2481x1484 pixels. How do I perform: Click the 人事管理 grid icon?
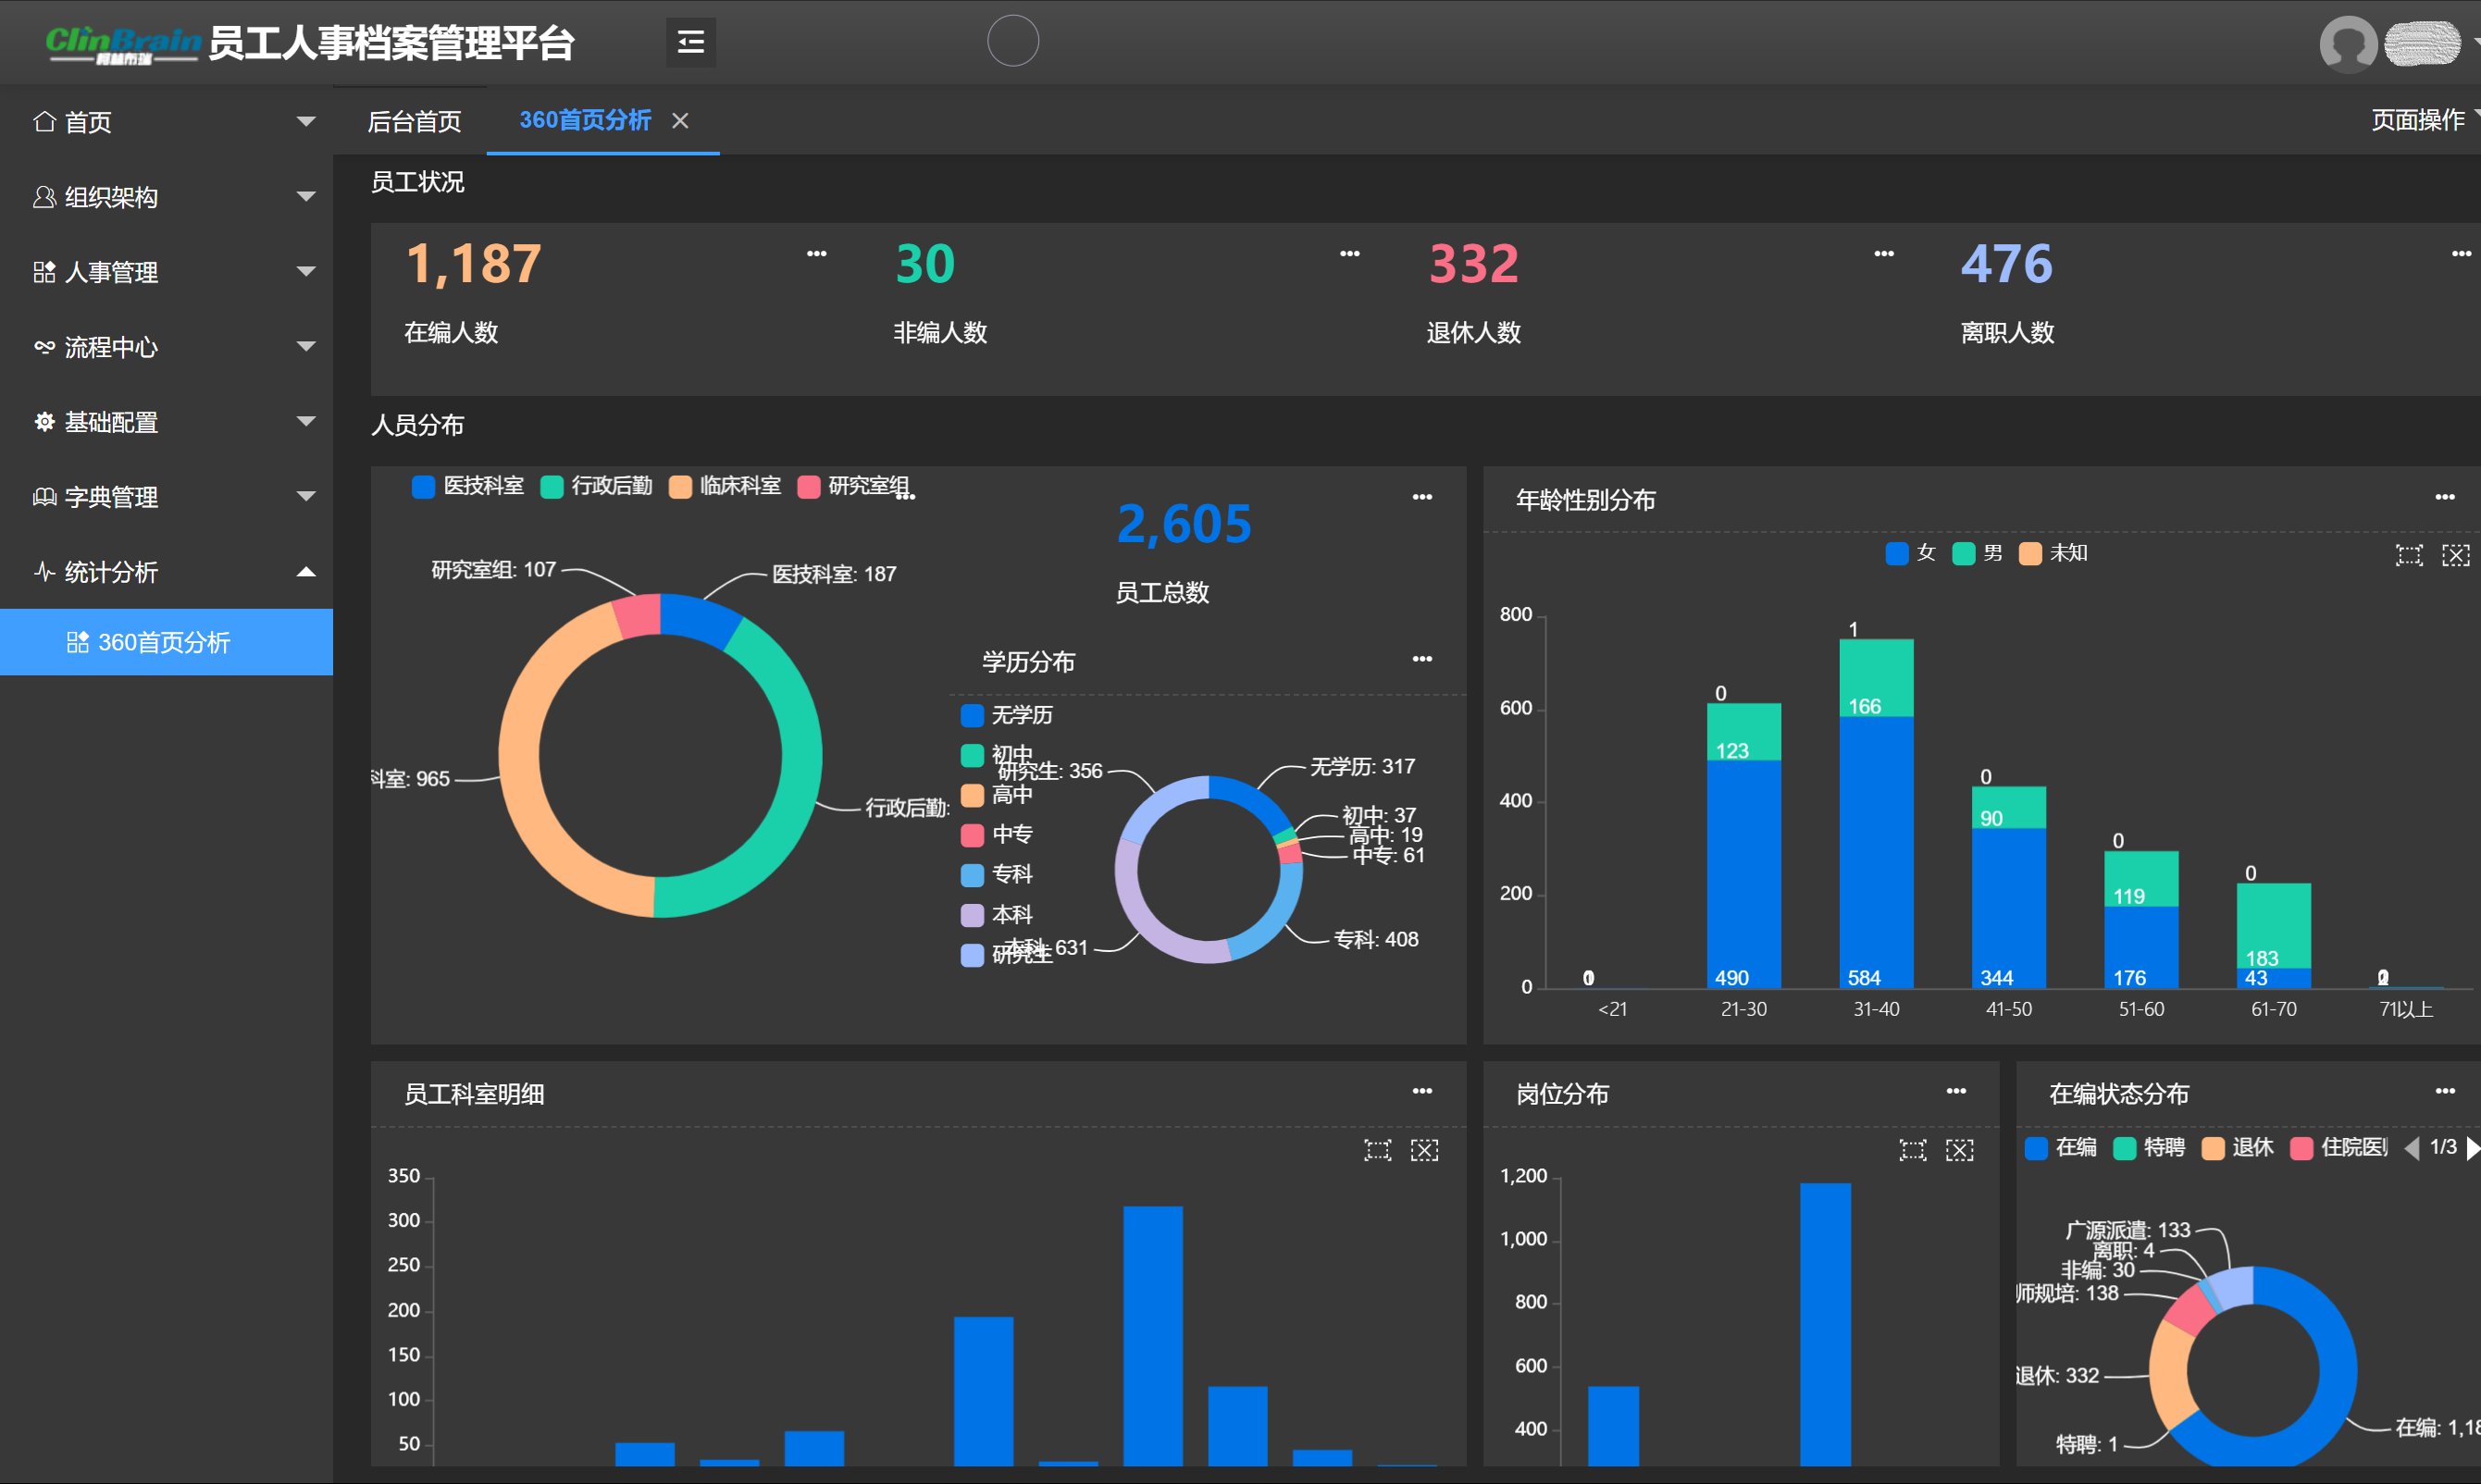[x=44, y=271]
